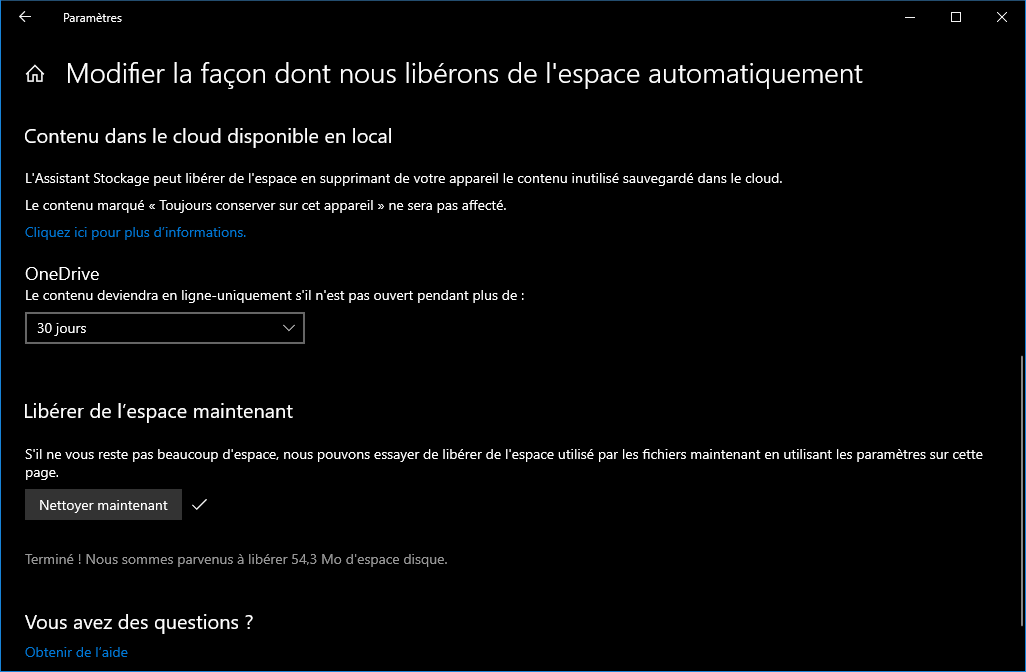1026x672 pixels.
Task: Click the vertical scrollbar thumb
Action: point(1023,491)
